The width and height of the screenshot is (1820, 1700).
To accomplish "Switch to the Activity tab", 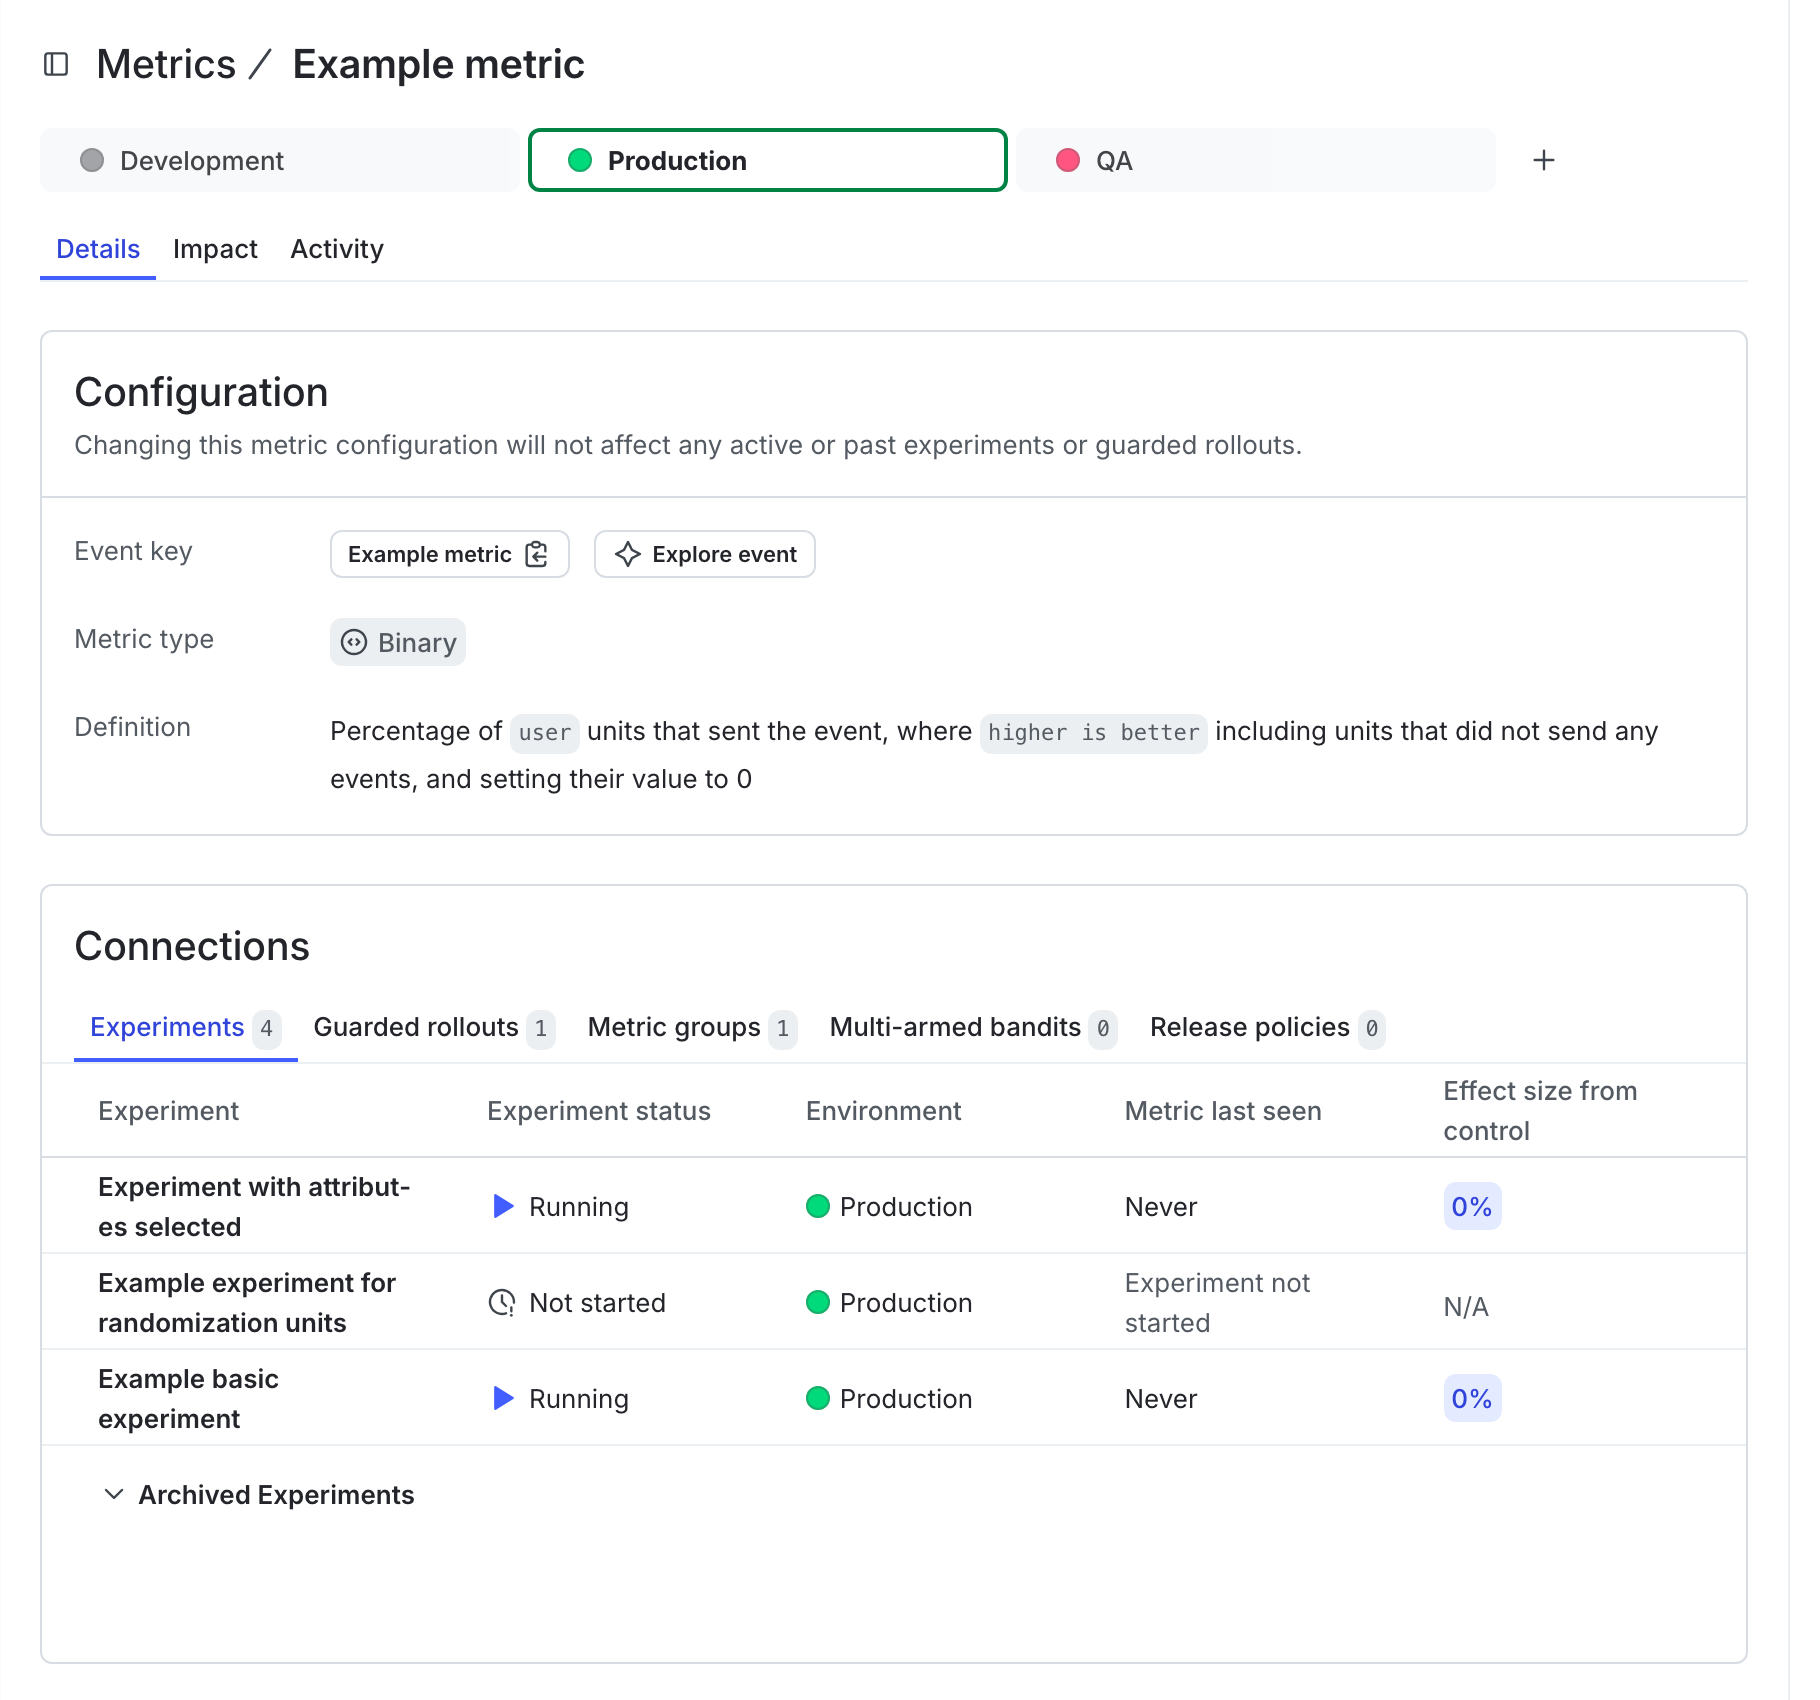I will (x=336, y=249).
